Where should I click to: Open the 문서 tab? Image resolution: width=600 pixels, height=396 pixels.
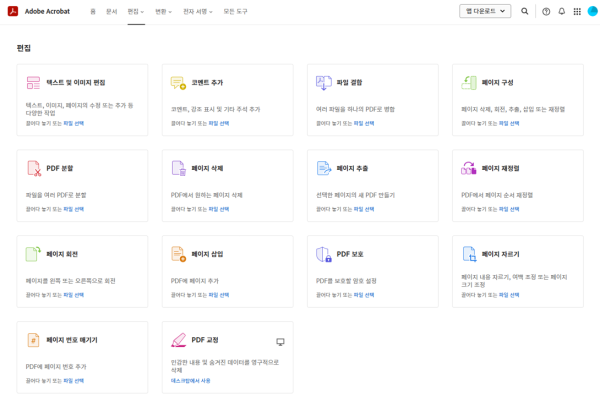click(111, 12)
